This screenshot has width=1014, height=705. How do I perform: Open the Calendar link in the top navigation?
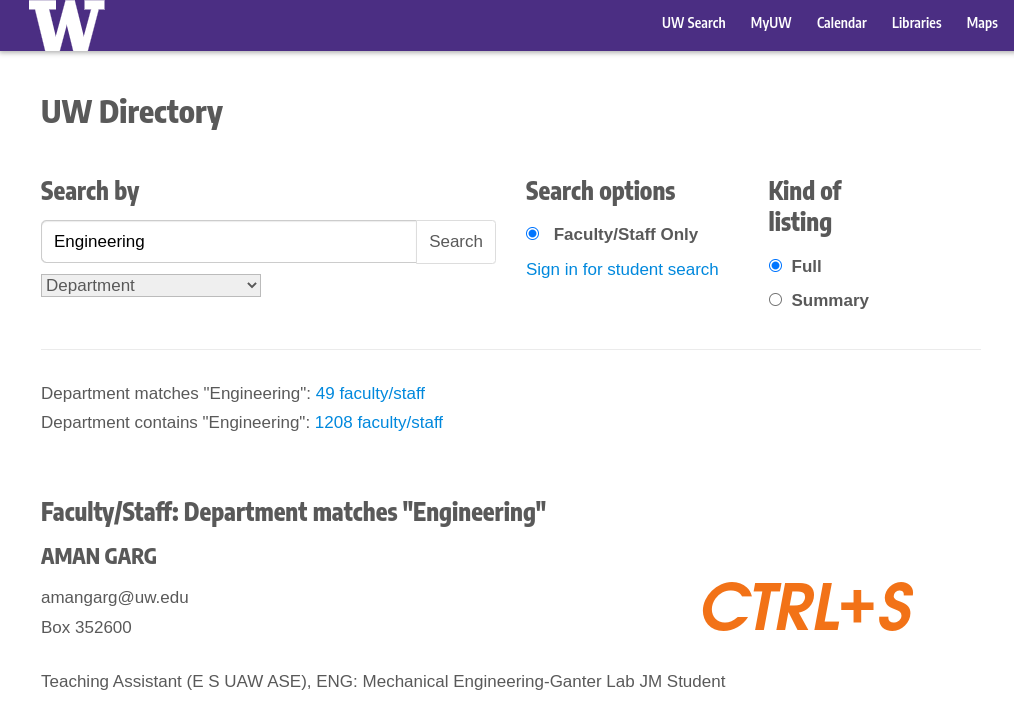click(841, 23)
